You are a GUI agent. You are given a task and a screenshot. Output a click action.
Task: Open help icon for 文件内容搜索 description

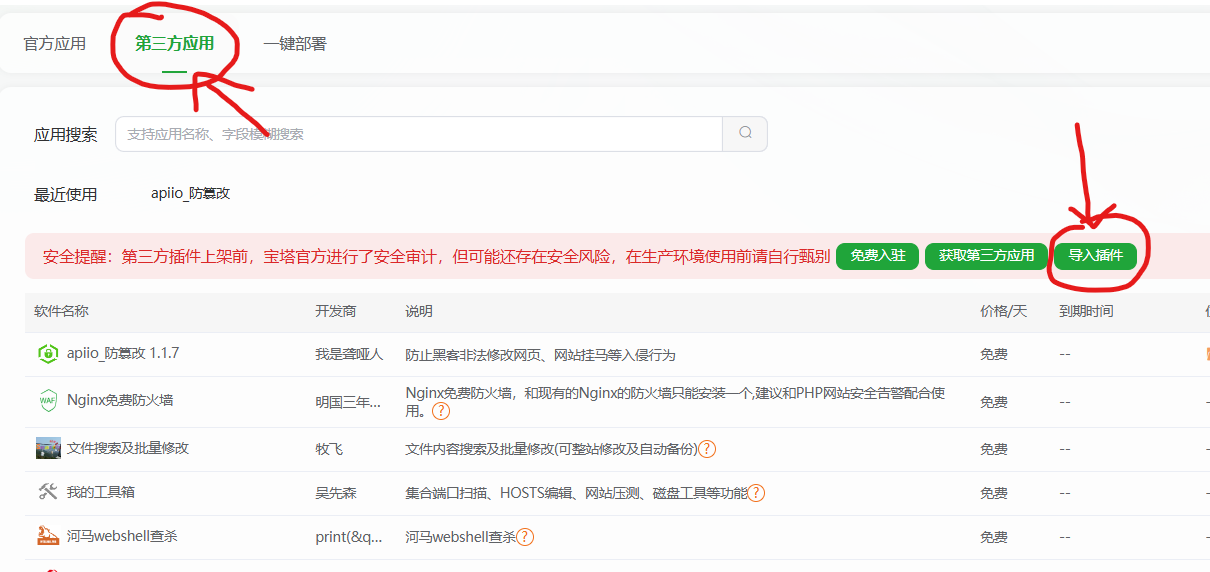tap(707, 449)
